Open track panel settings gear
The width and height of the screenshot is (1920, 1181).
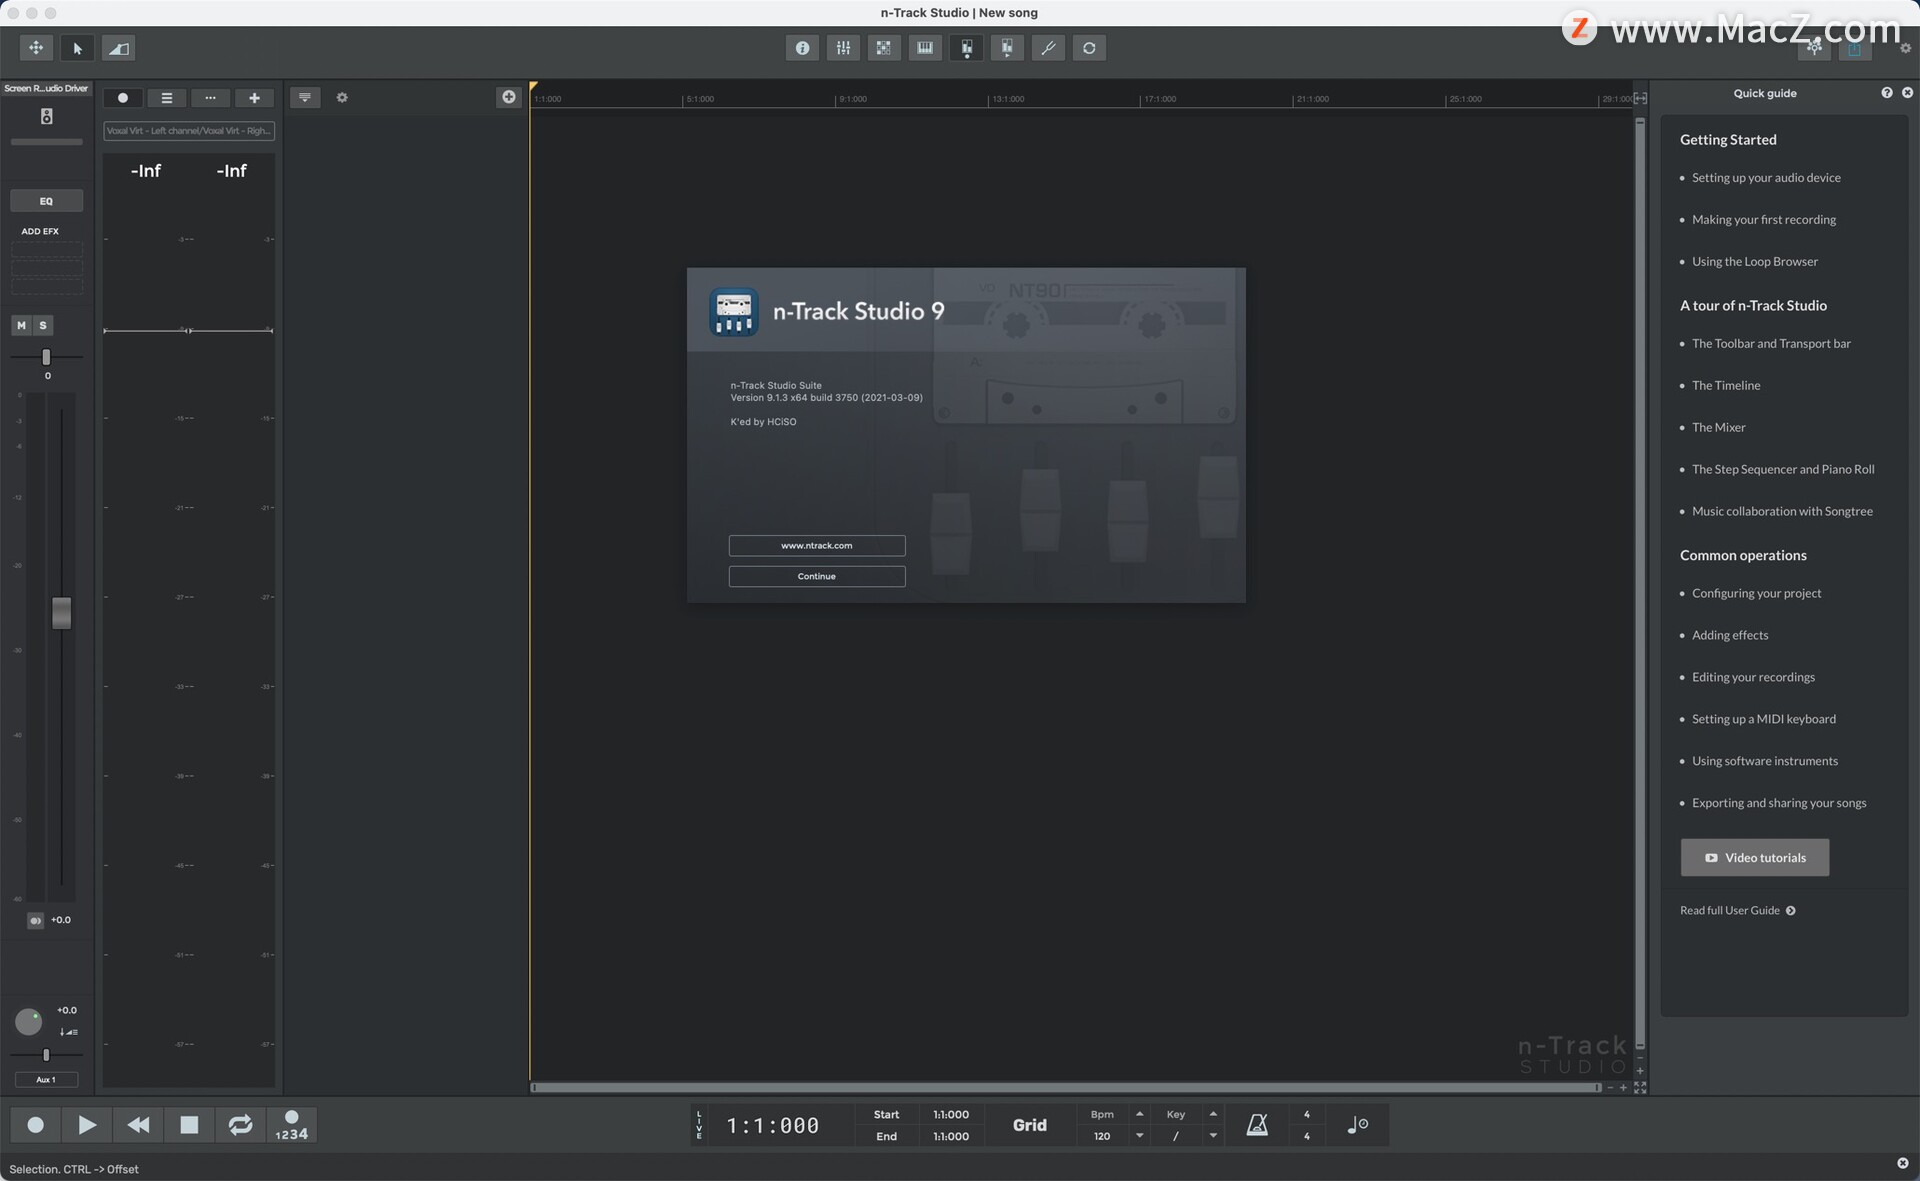coord(342,97)
